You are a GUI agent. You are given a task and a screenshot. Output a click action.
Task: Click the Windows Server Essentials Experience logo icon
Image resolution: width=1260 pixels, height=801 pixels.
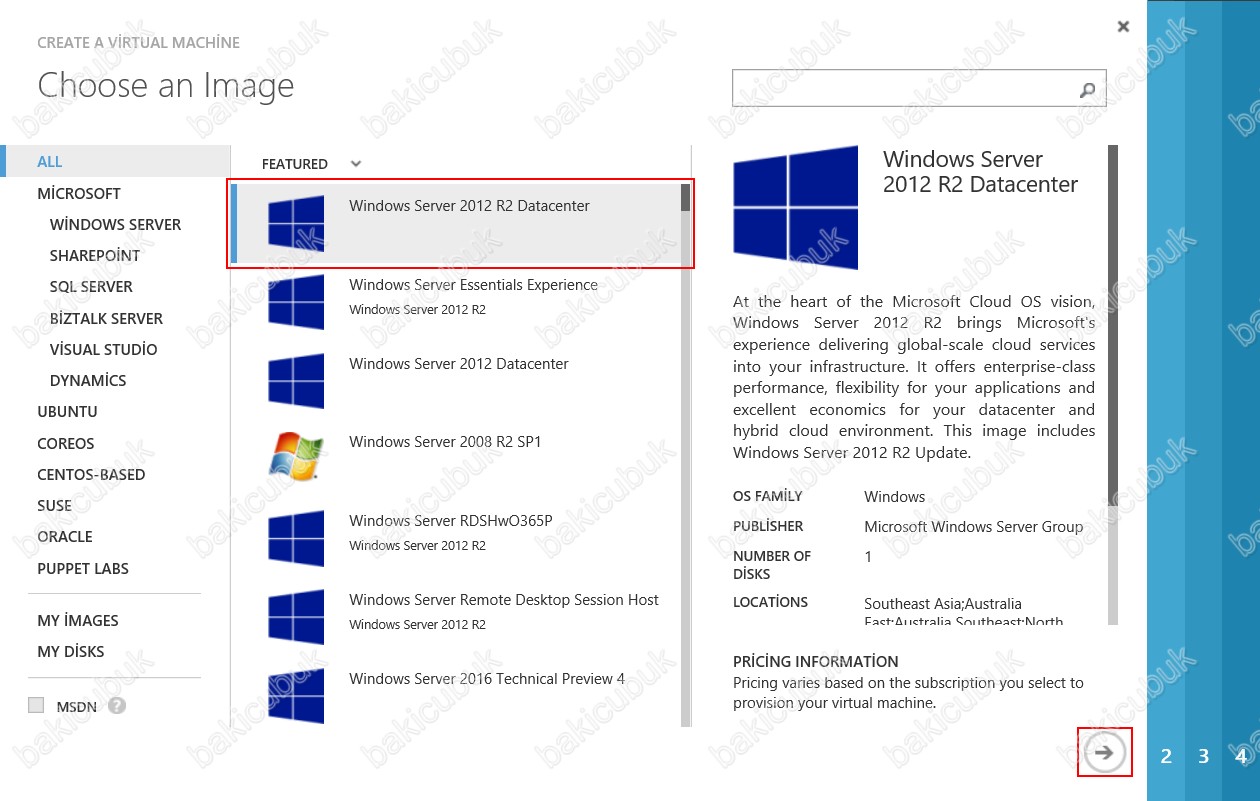click(296, 301)
